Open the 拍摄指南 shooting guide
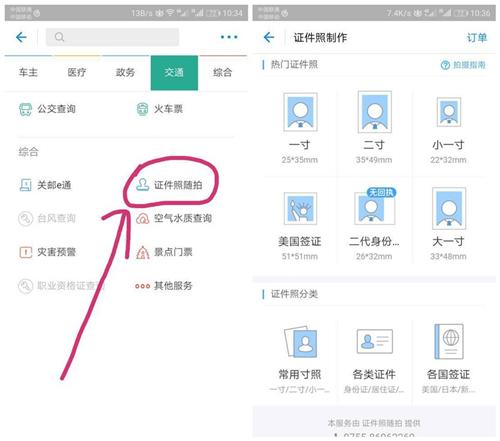500x441 pixels. pyautogui.click(x=463, y=65)
